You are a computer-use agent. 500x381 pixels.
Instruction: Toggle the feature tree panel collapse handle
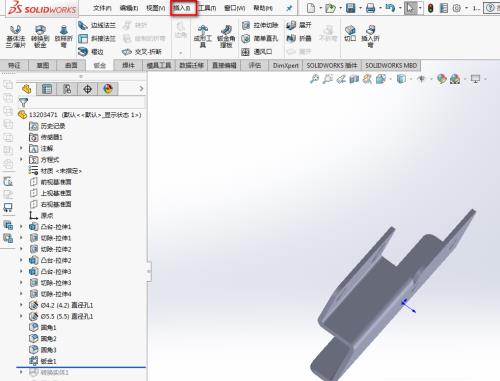149,271
